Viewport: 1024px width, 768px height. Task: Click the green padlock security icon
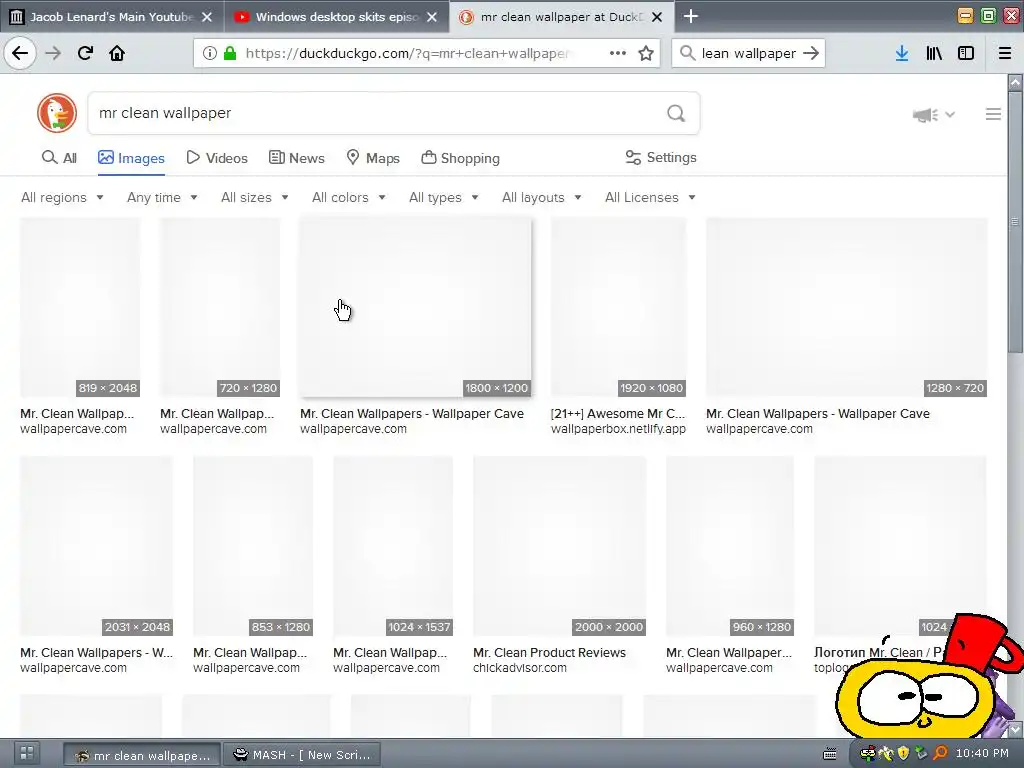(x=230, y=53)
